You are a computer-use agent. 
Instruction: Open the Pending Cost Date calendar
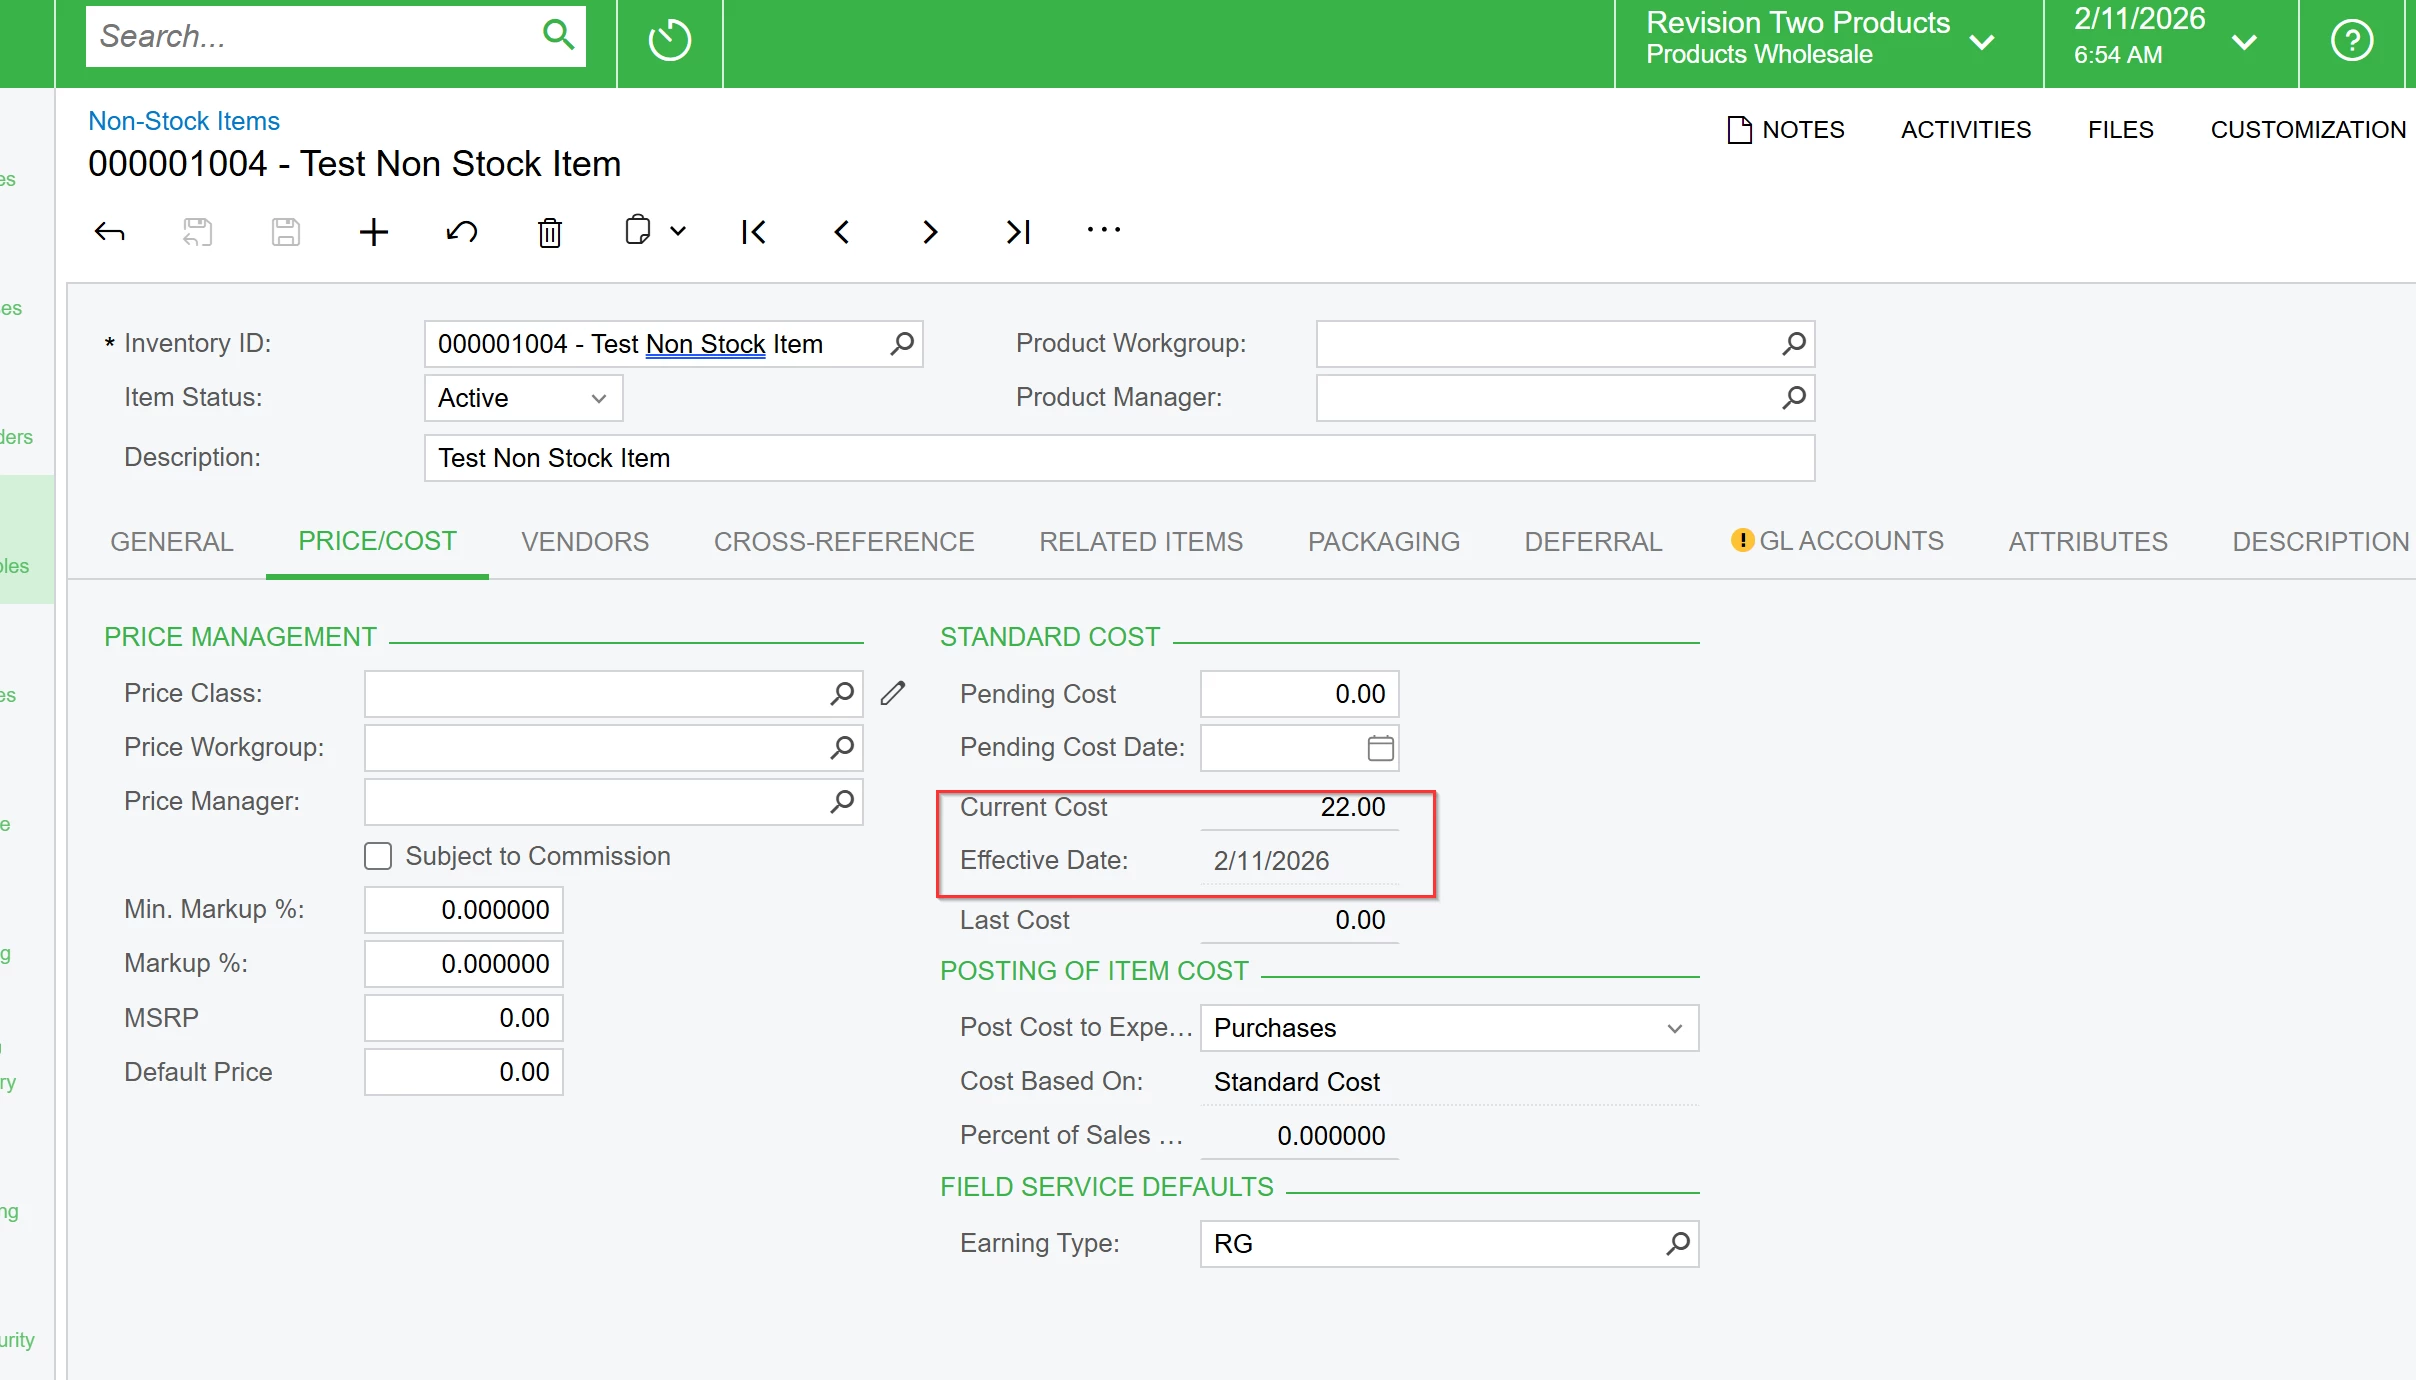(1380, 748)
